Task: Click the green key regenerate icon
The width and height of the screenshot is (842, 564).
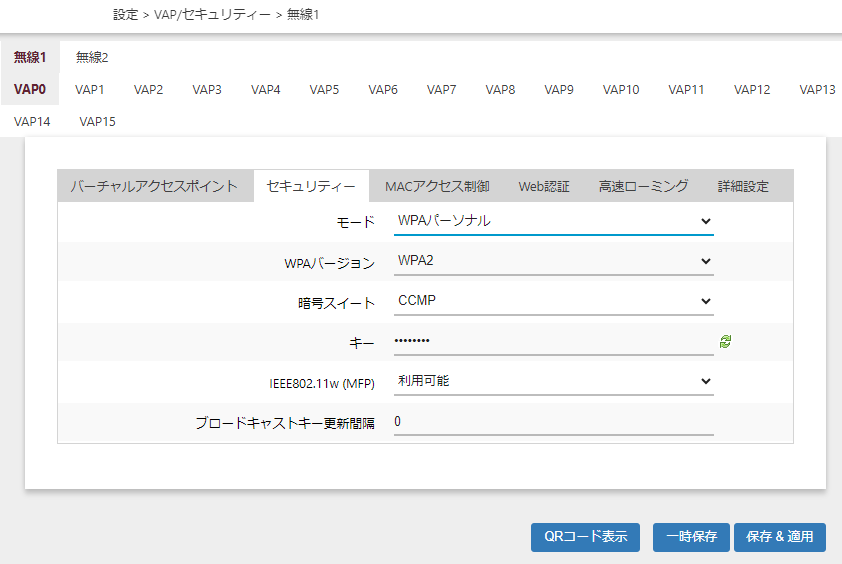Action: coord(725,342)
